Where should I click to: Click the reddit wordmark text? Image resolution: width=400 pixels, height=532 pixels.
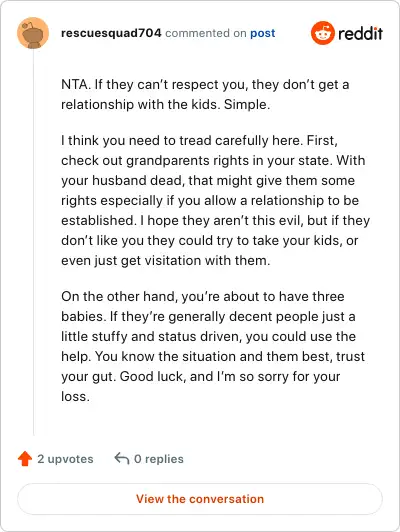point(360,33)
